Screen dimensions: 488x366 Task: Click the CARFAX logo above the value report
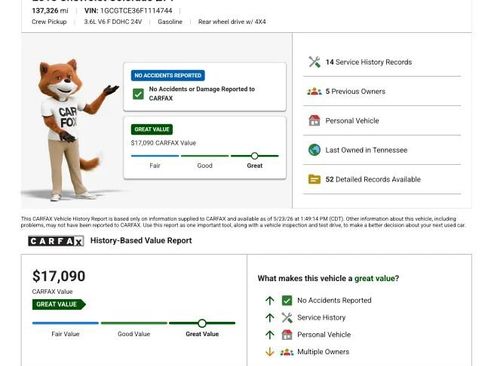click(x=56, y=241)
